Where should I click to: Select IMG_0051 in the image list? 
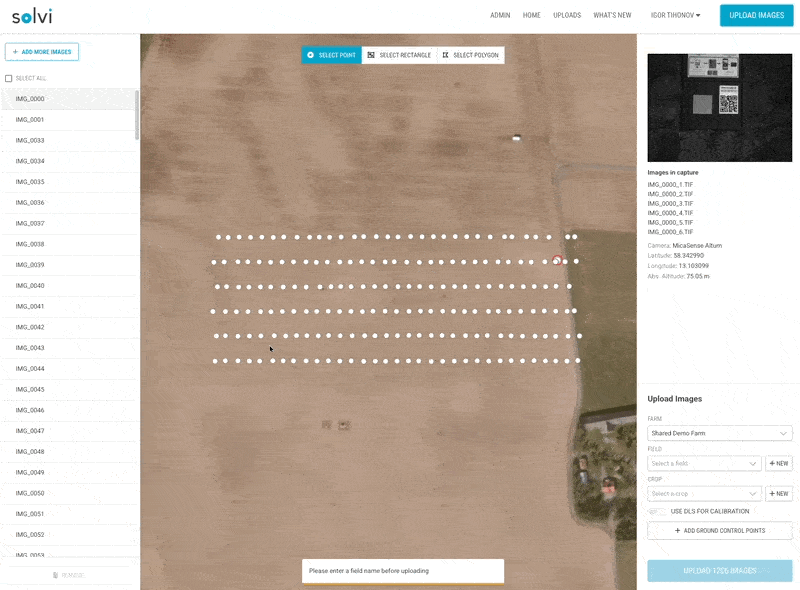[x=69, y=514]
